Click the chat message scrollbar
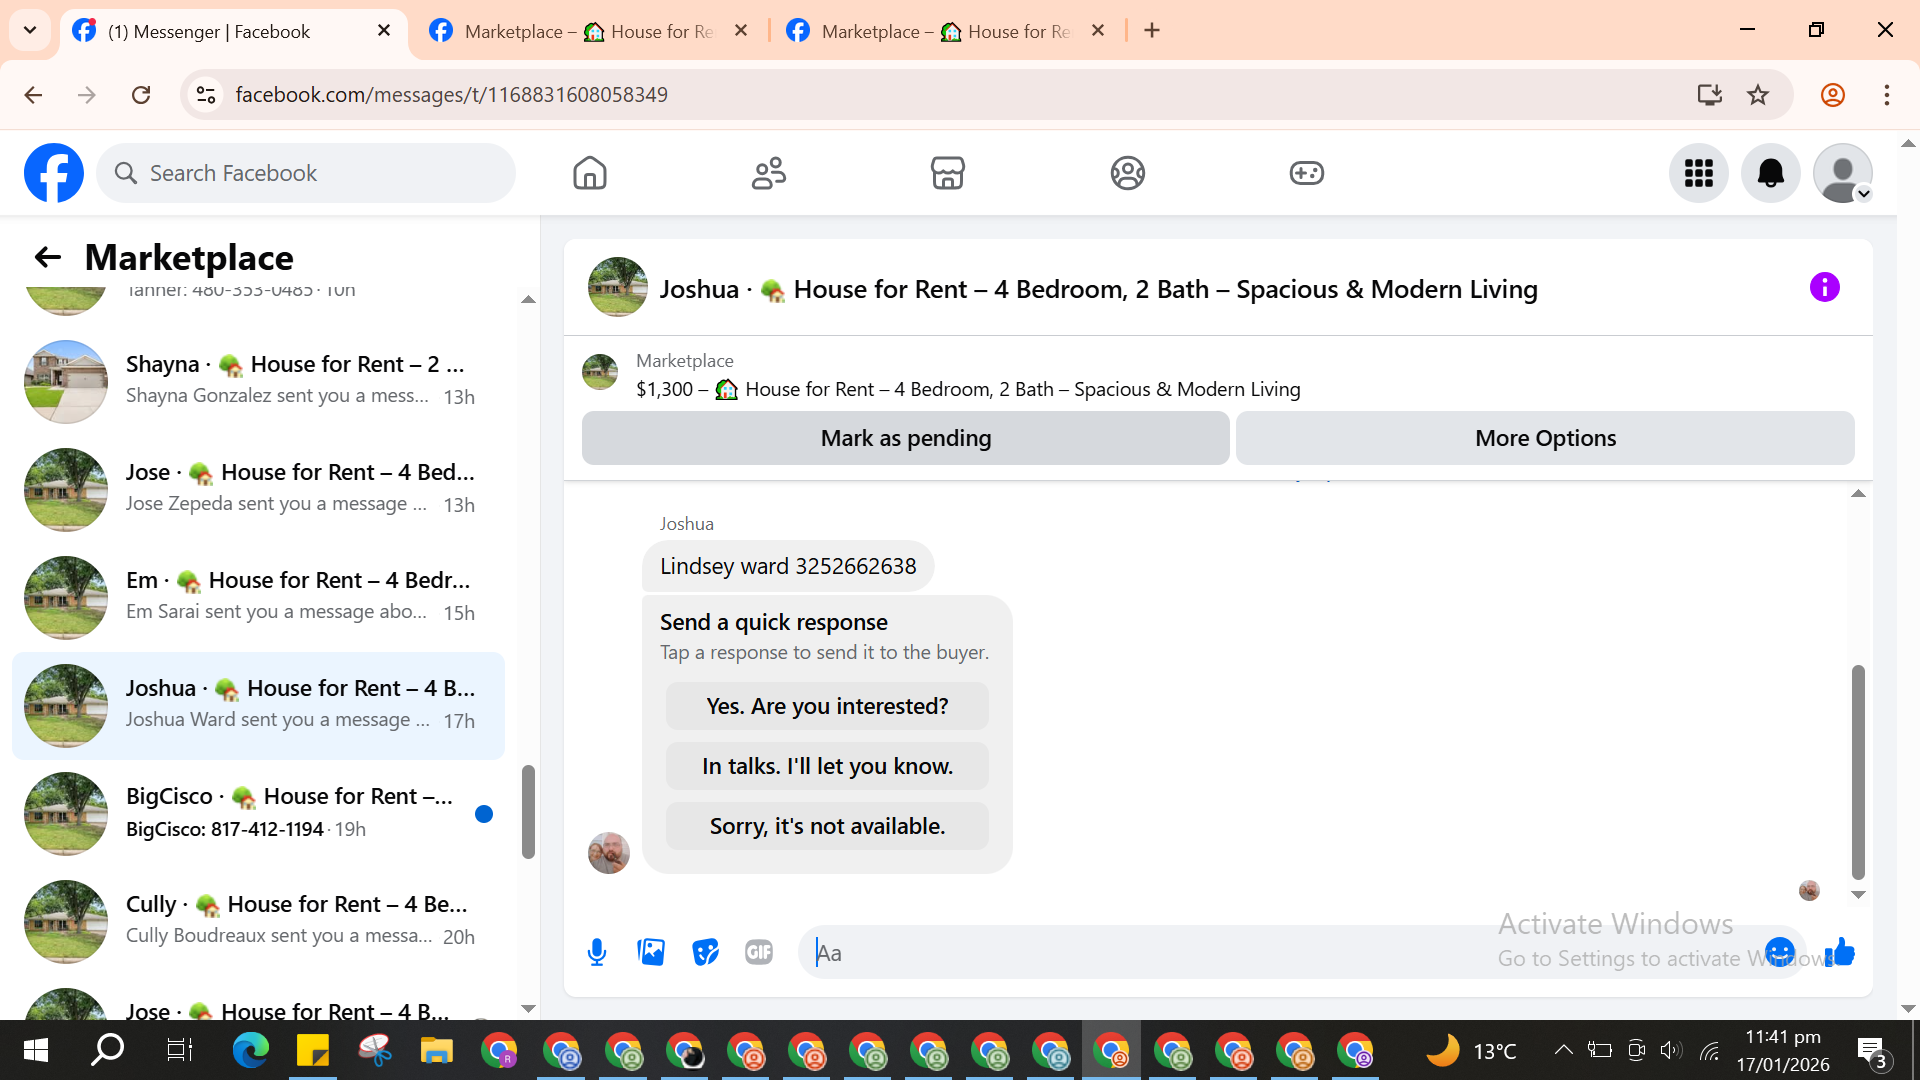This screenshot has height=1080, width=1920. point(1858,770)
